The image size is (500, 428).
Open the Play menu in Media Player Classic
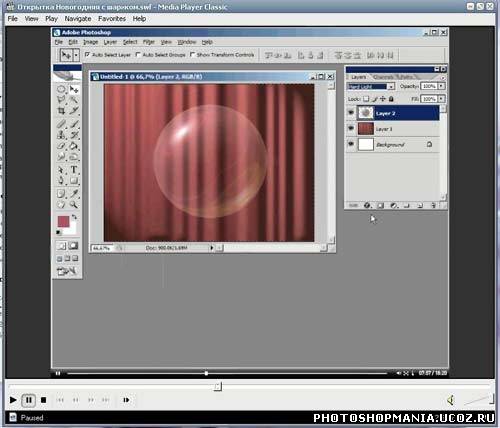(x=51, y=19)
